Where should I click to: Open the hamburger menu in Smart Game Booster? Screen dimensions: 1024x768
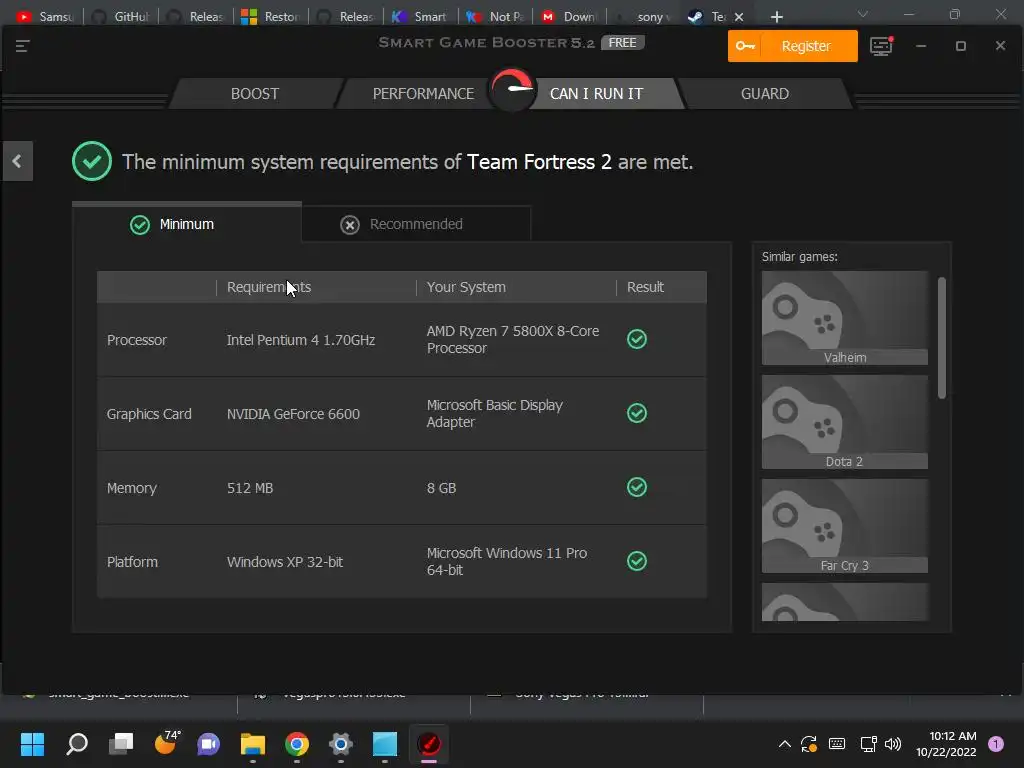22,46
